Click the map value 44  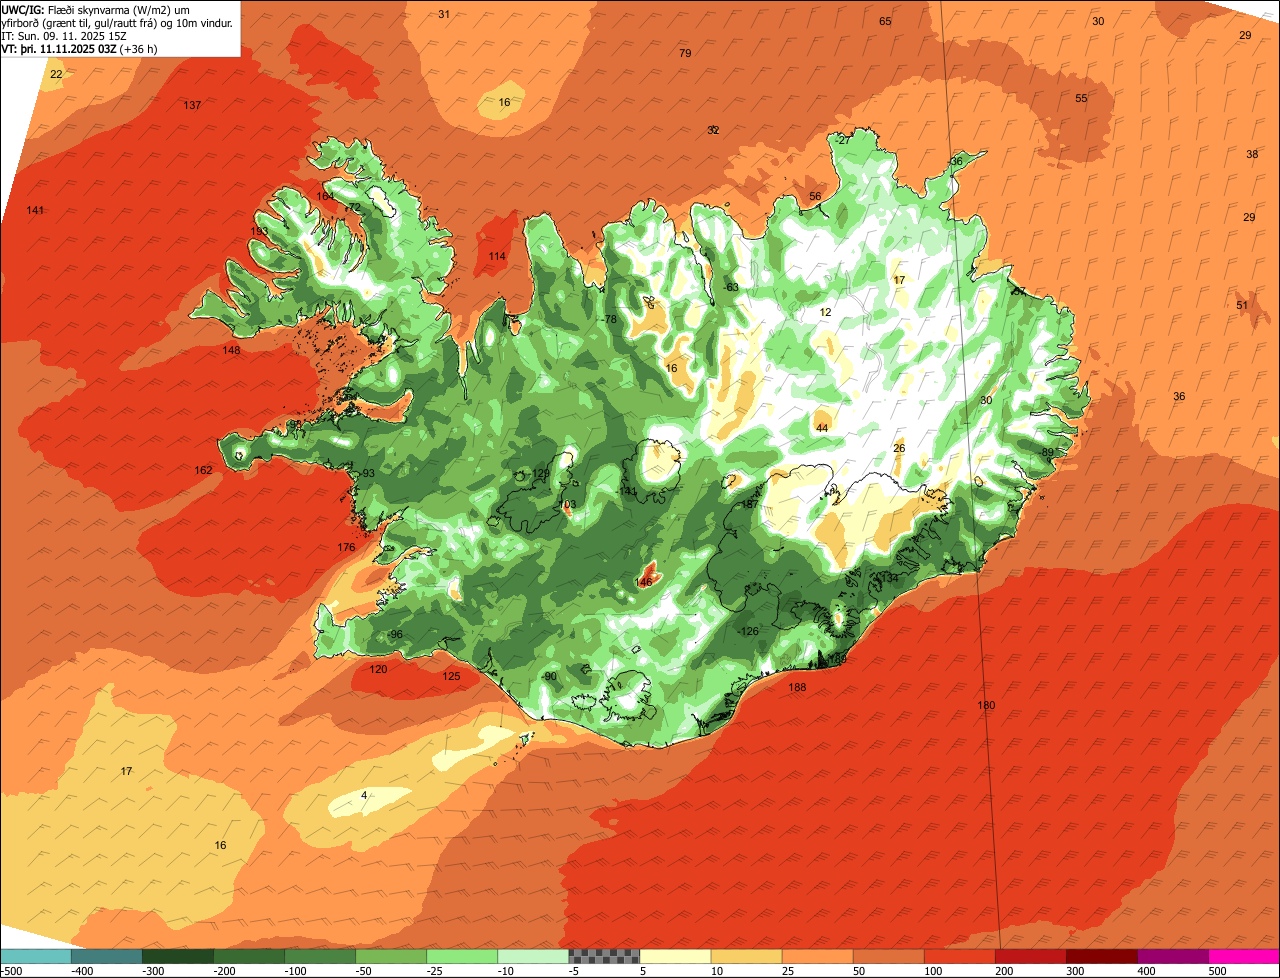pos(822,428)
